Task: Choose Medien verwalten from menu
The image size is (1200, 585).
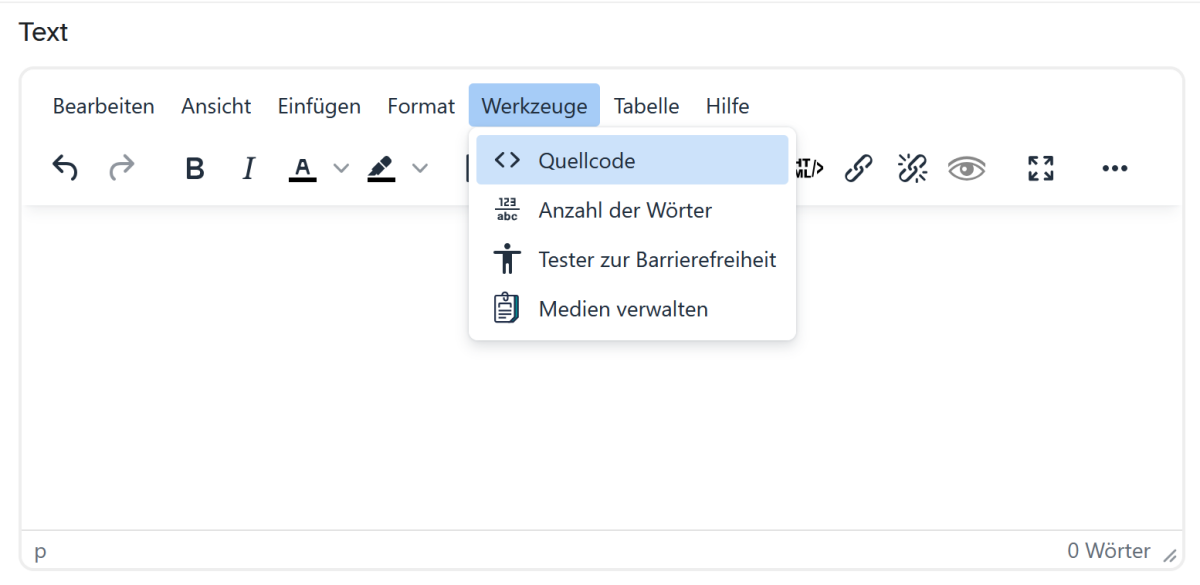Action: pyautogui.click(x=632, y=309)
